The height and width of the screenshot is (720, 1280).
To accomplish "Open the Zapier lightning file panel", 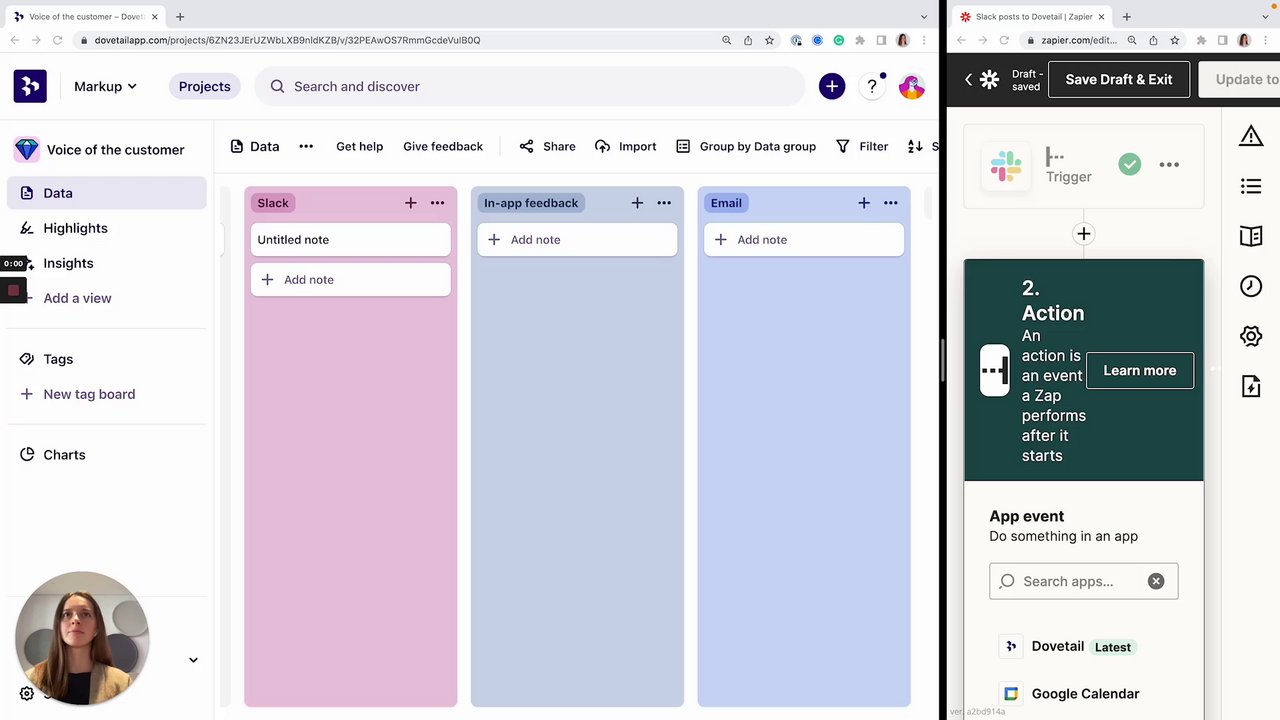I will pos(1251,386).
